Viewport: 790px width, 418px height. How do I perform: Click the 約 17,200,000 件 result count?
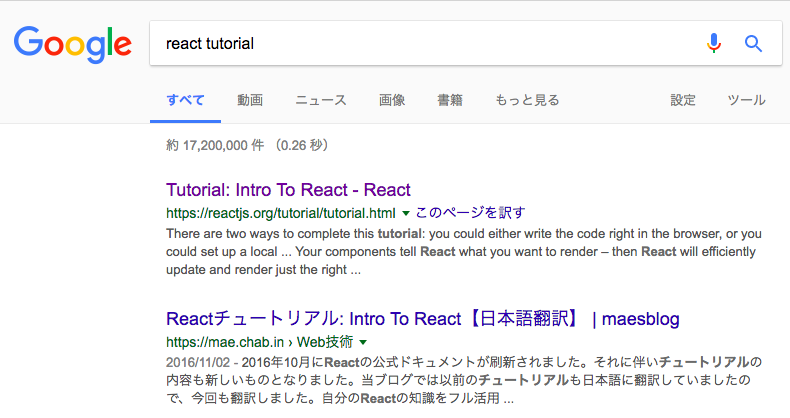click(215, 146)
